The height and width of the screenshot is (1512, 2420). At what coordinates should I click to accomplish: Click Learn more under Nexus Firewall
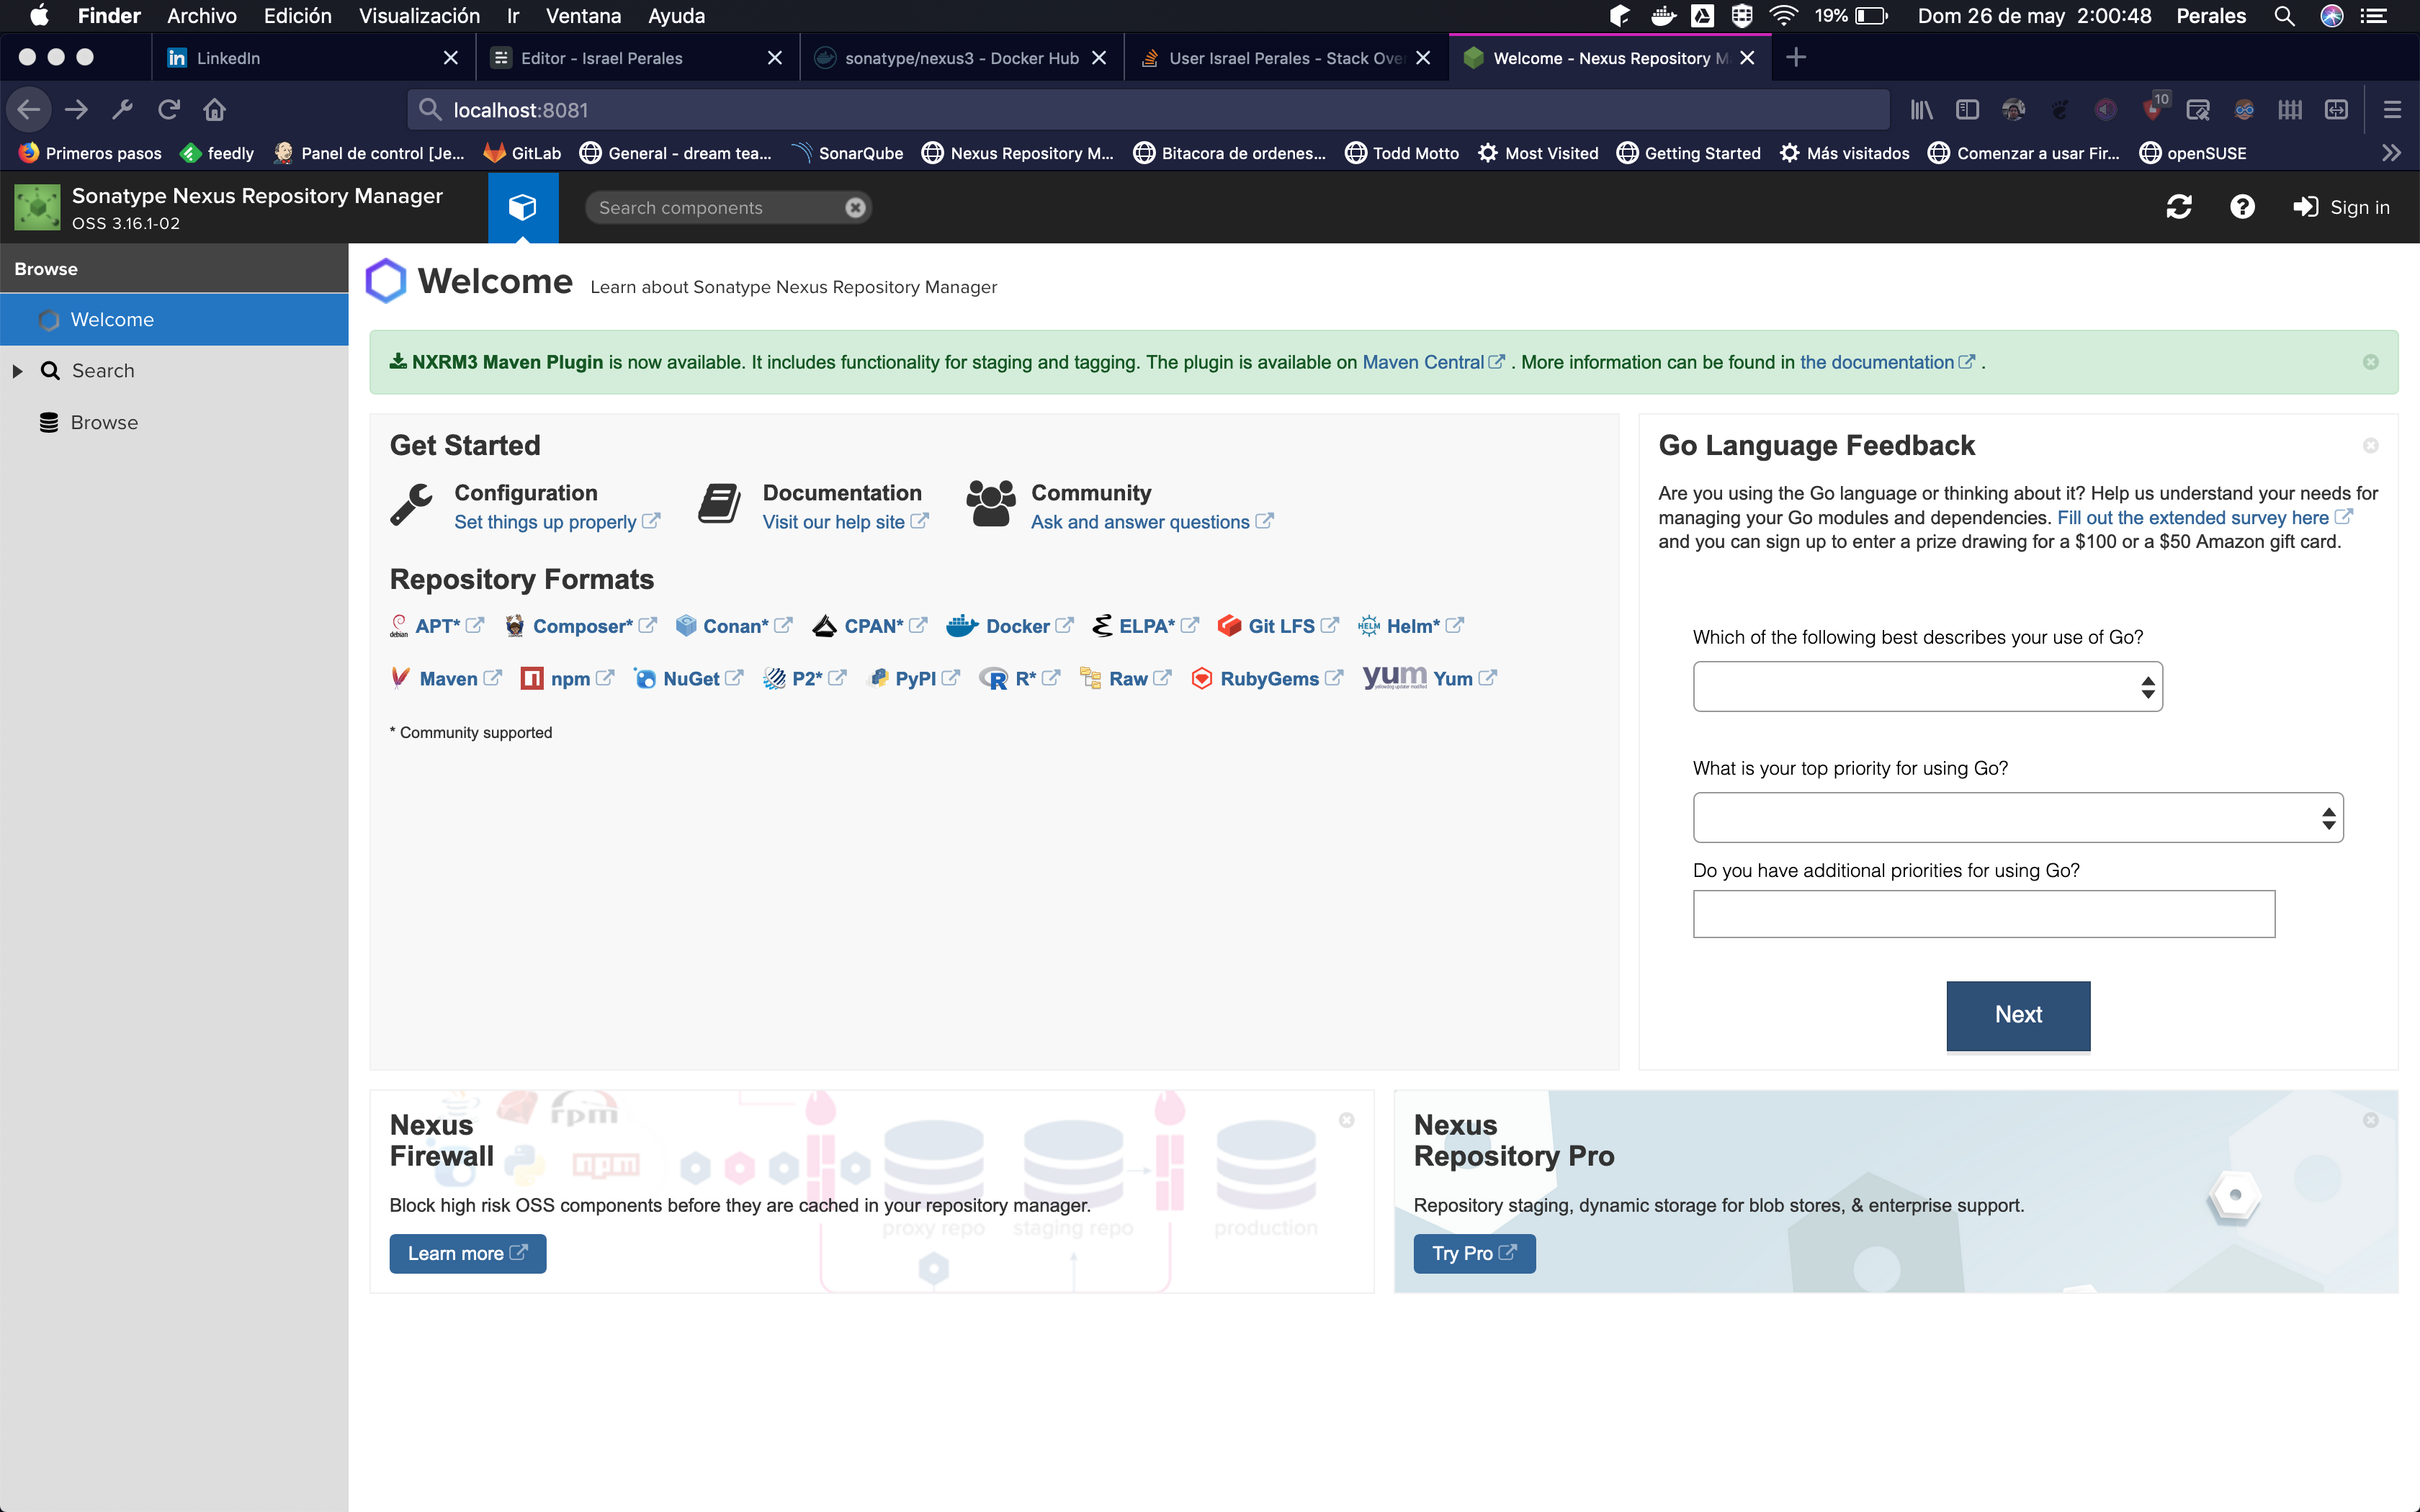tap(467, 1254)
